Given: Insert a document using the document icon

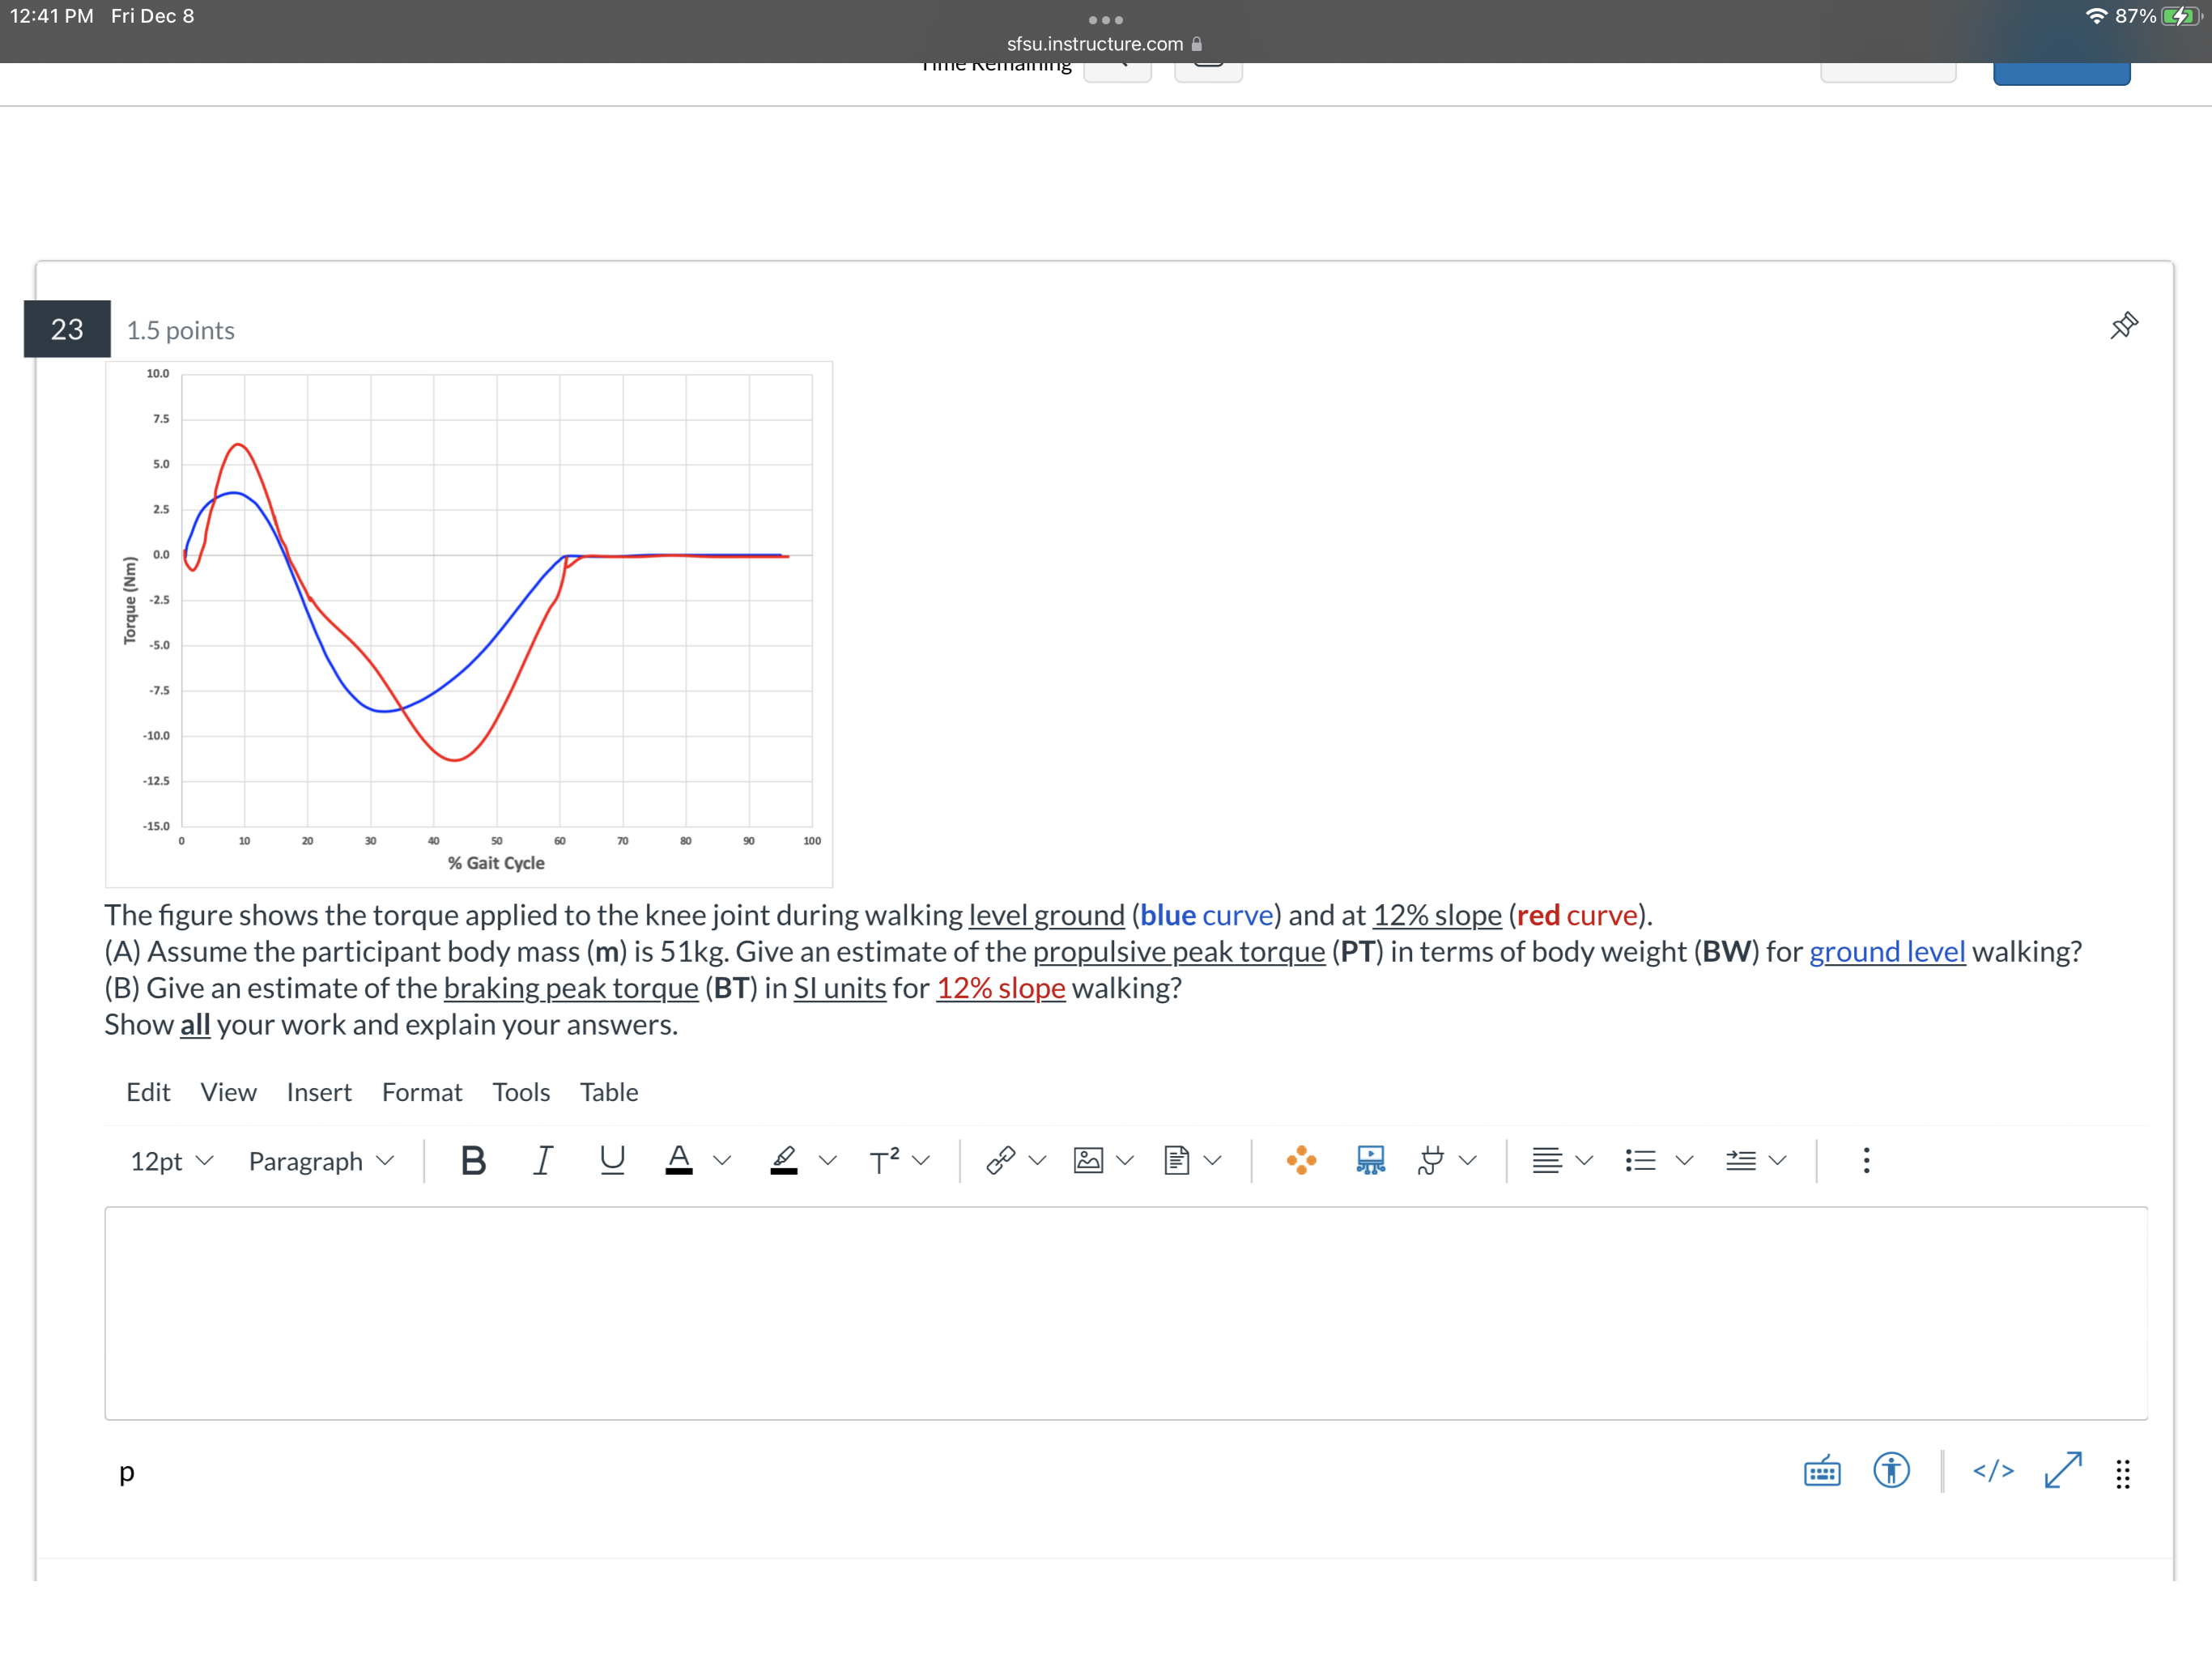Looking at the screenshot, I should (x=1179, y=1160).
